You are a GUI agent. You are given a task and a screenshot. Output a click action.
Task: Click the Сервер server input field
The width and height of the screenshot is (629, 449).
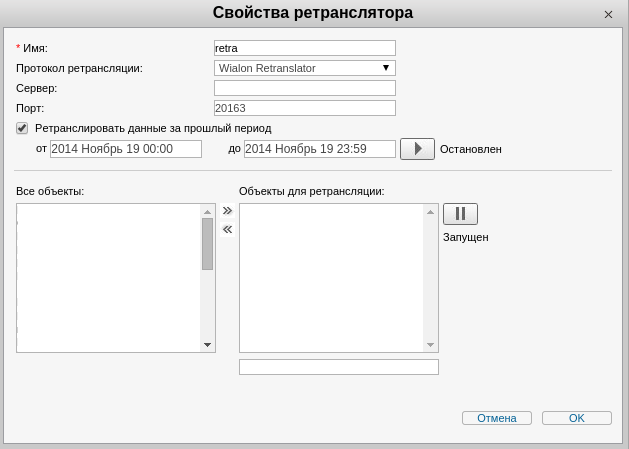pos(305,88)
